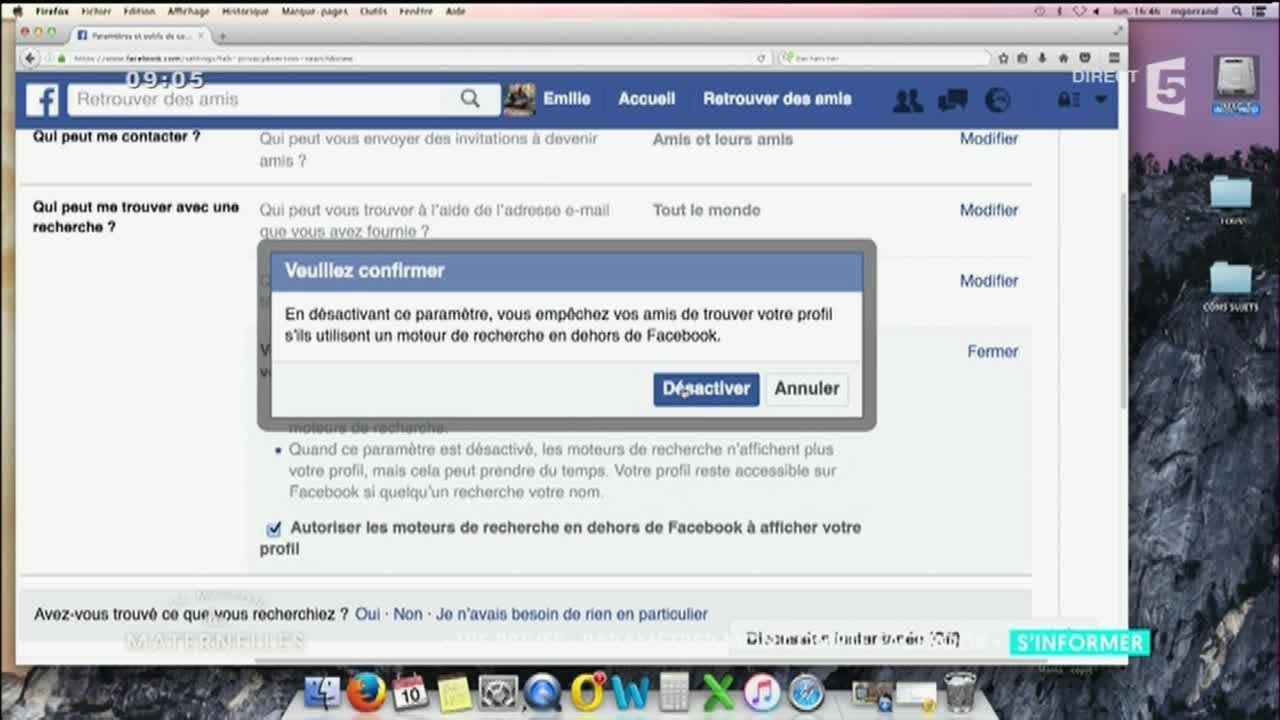Expand the Facebook account dropdown arrow
This screenshot has height=720, width=1280.
coord(1101,100)
